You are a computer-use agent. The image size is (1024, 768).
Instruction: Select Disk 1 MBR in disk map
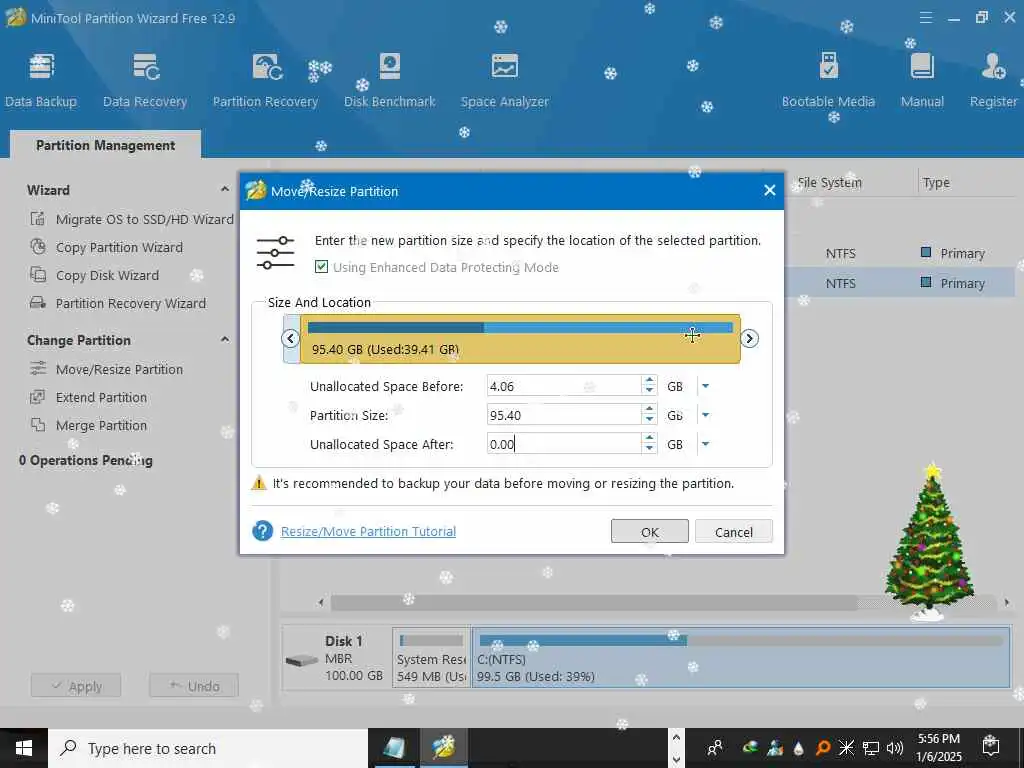(336, 658)
